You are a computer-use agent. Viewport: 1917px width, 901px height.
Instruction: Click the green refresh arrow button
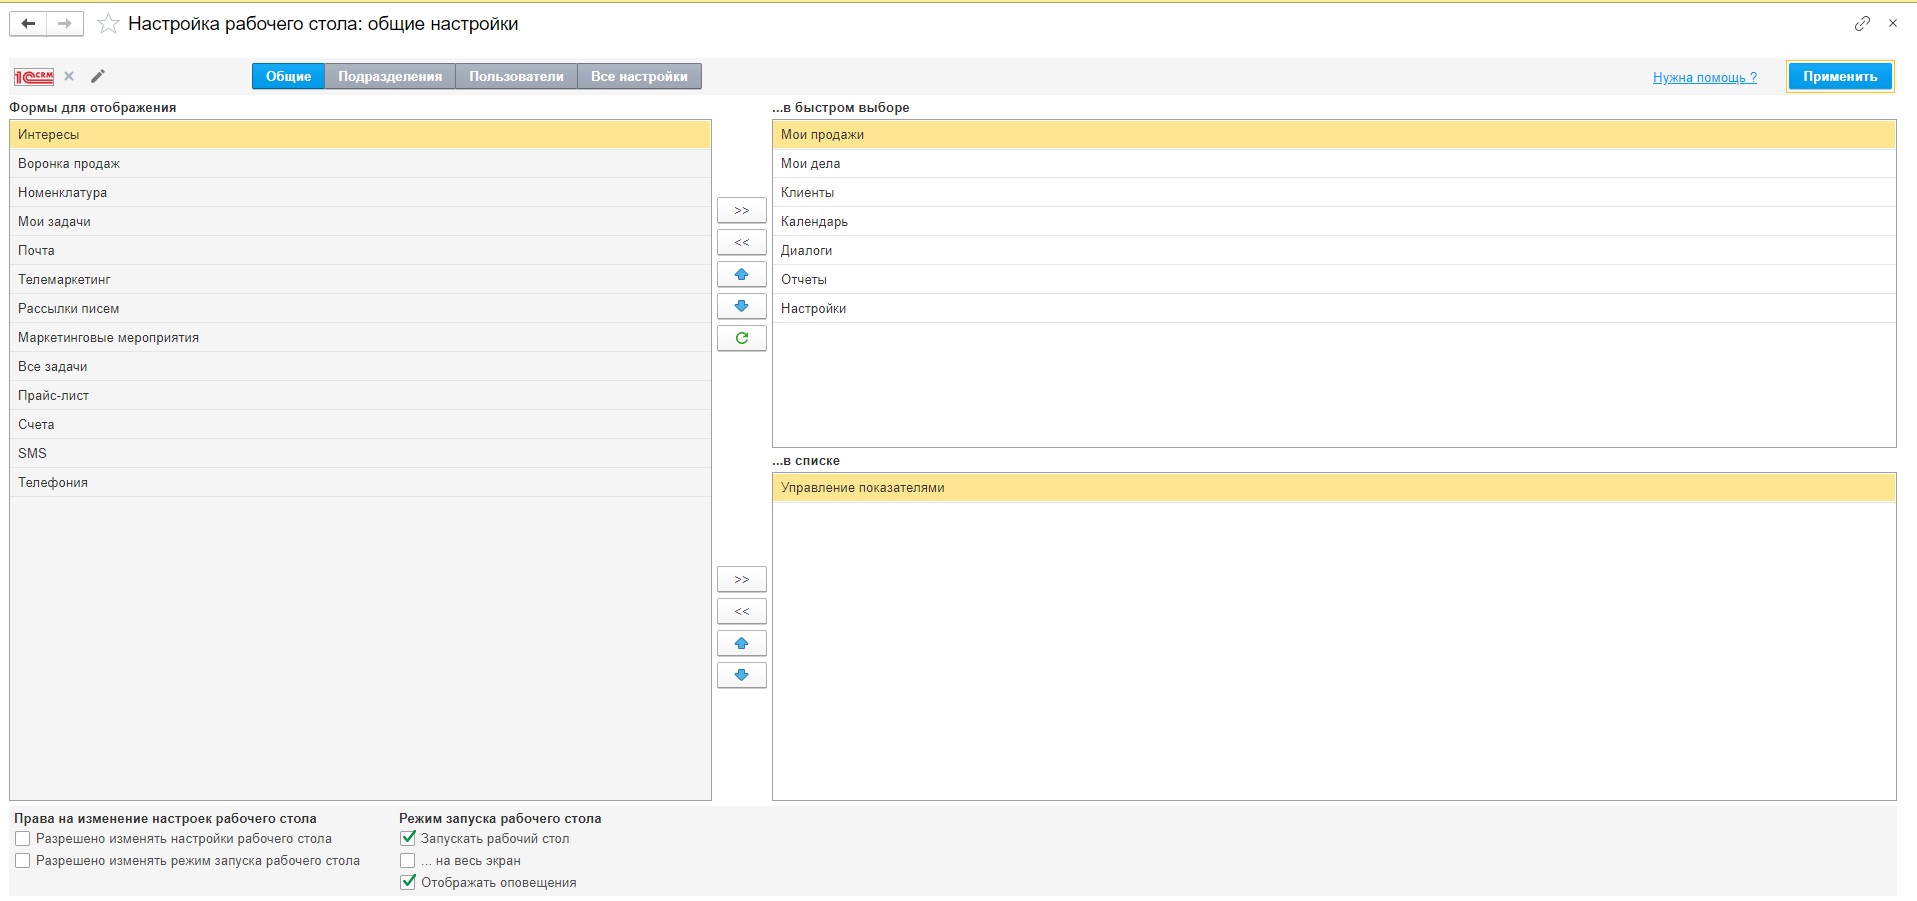click(741, 338)
